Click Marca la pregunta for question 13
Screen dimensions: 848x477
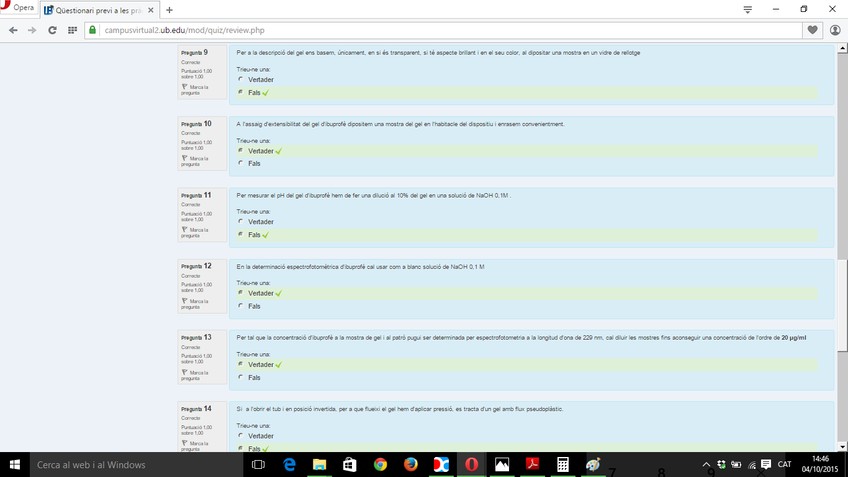198,374
